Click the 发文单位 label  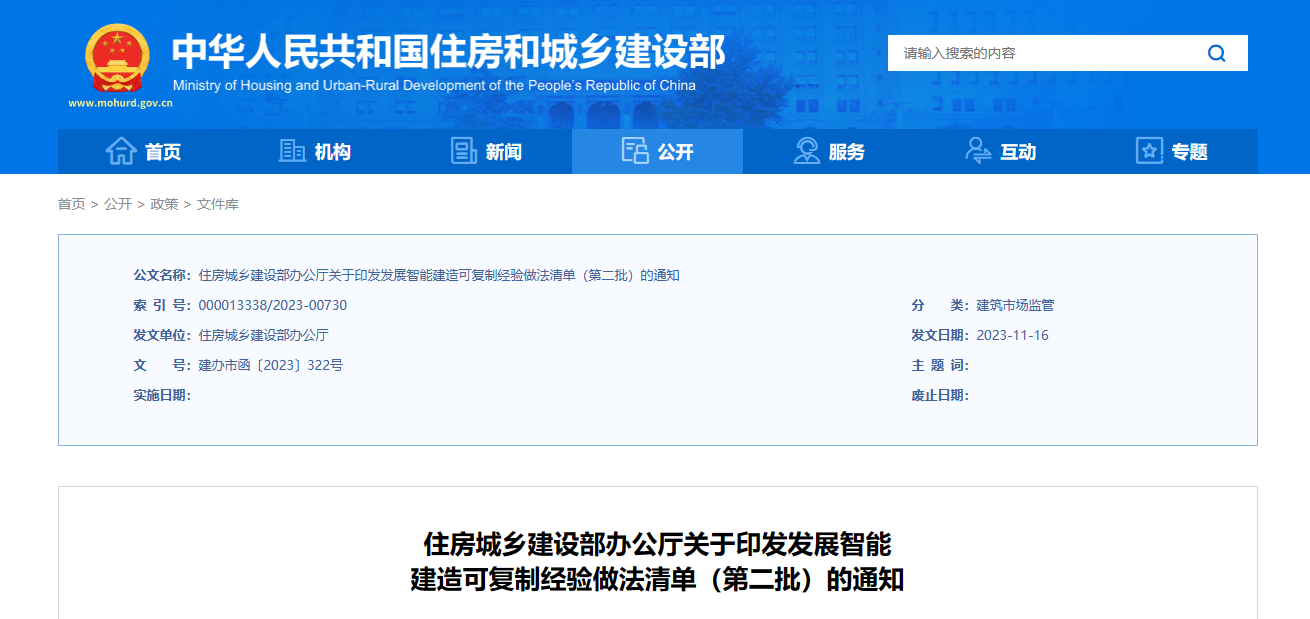click(x=162, y=335)
